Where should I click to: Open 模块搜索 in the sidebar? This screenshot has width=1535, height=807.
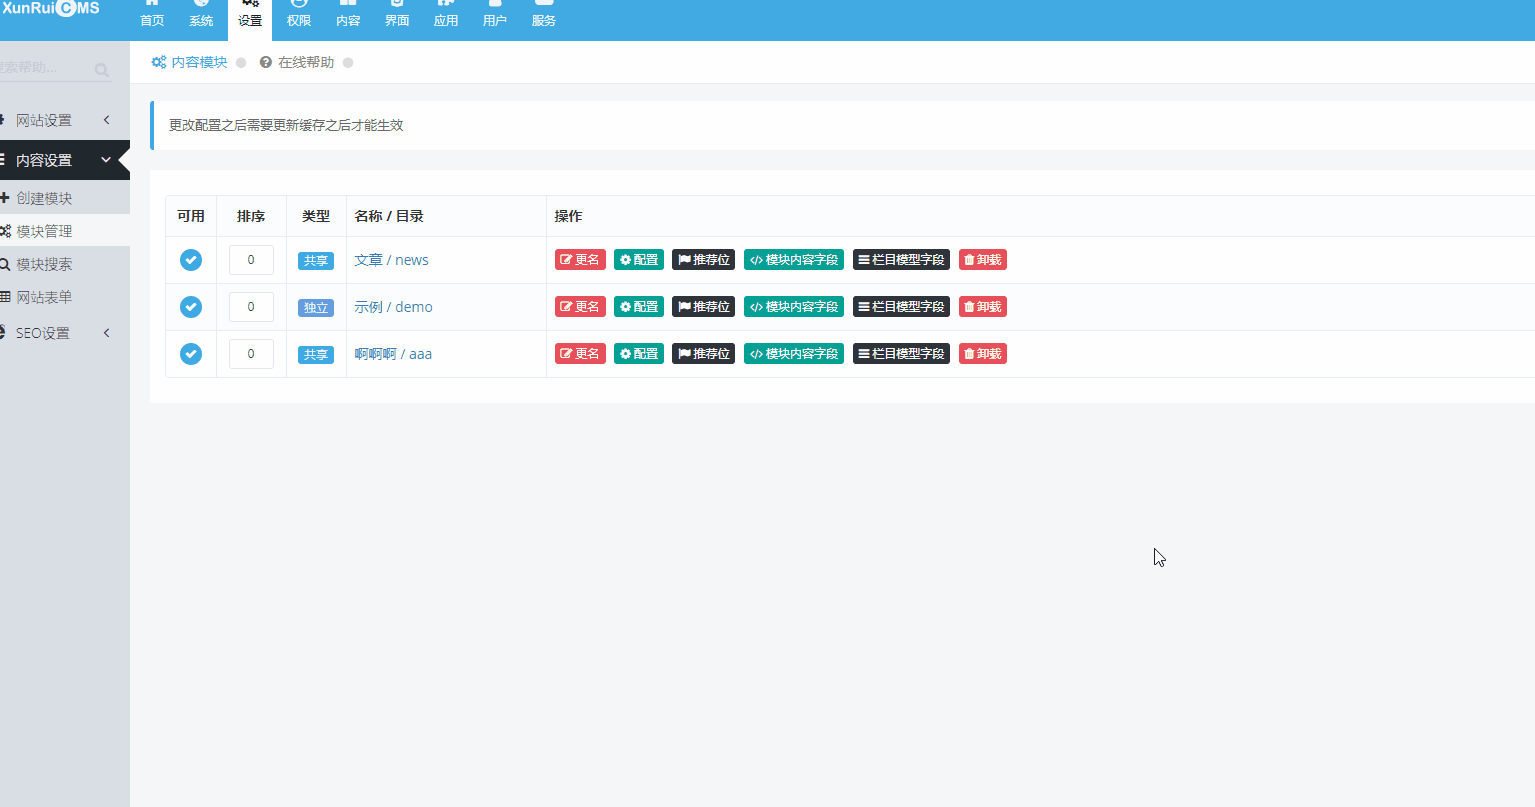[65, 264]
